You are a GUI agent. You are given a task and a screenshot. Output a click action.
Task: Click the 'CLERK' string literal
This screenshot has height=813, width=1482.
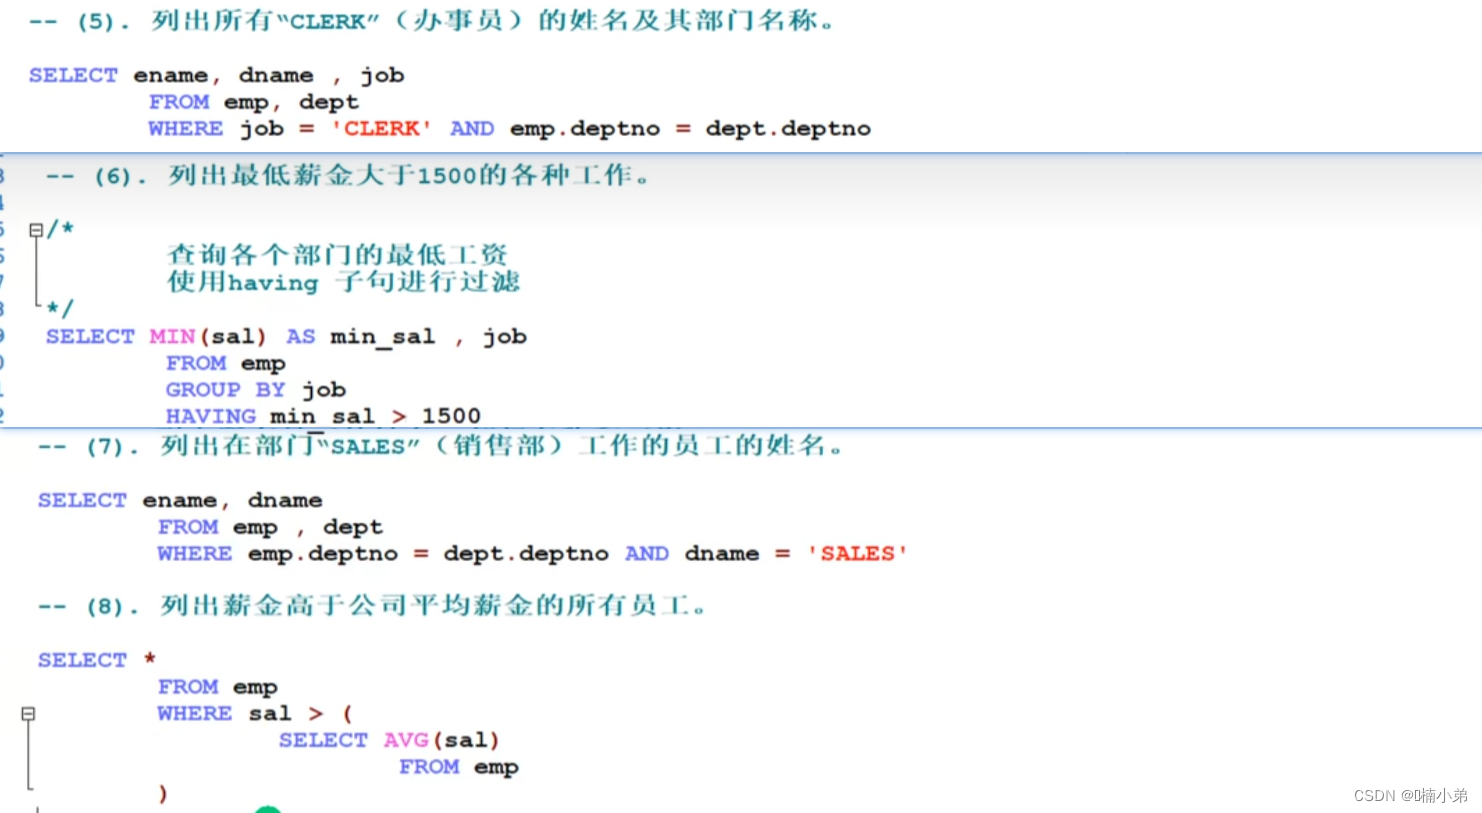tap(381, 129)
